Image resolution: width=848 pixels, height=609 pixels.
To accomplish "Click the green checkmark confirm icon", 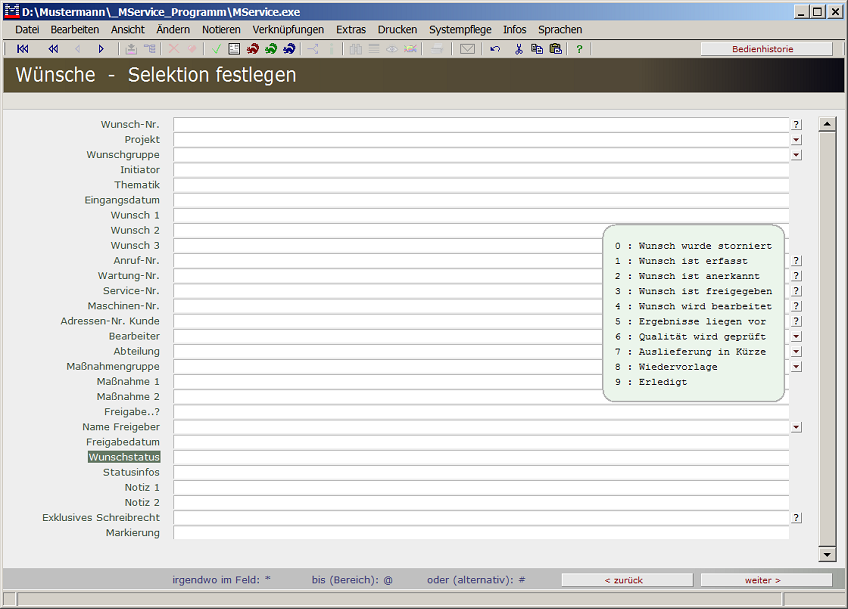I will (216, 49).
